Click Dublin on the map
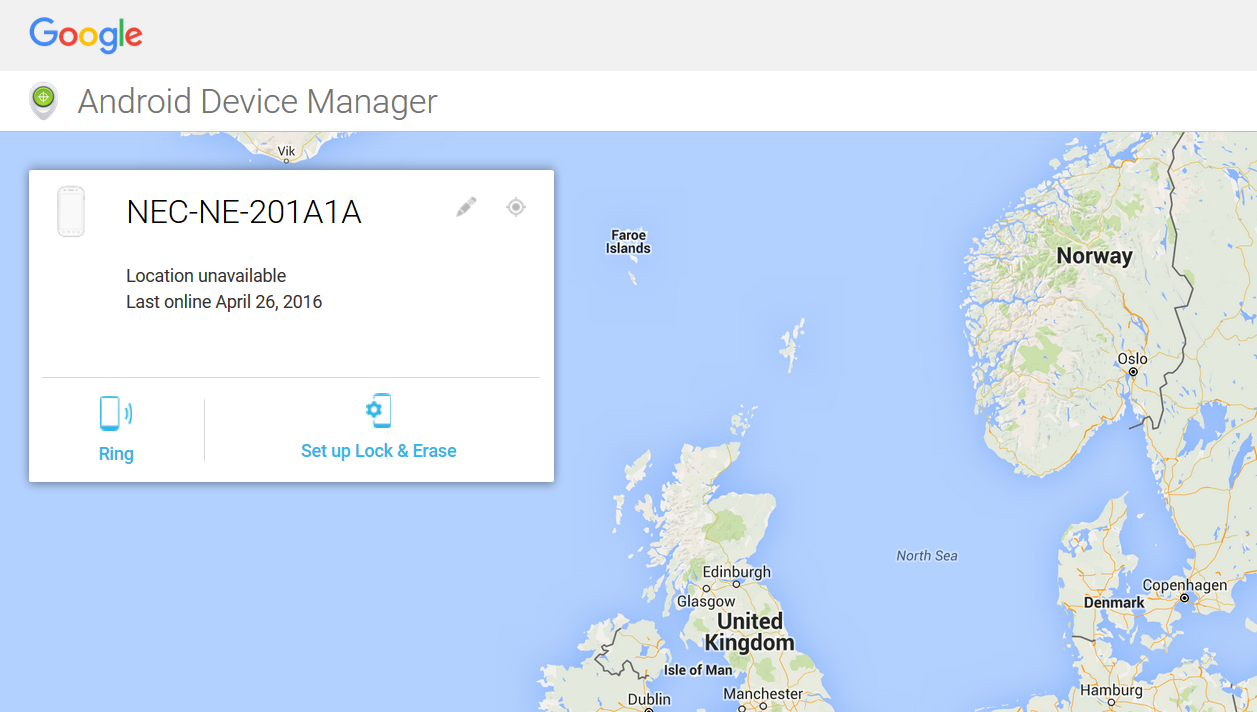This screenshot has height=712, width=1257. pyautogui.click(x=649, y=700)
